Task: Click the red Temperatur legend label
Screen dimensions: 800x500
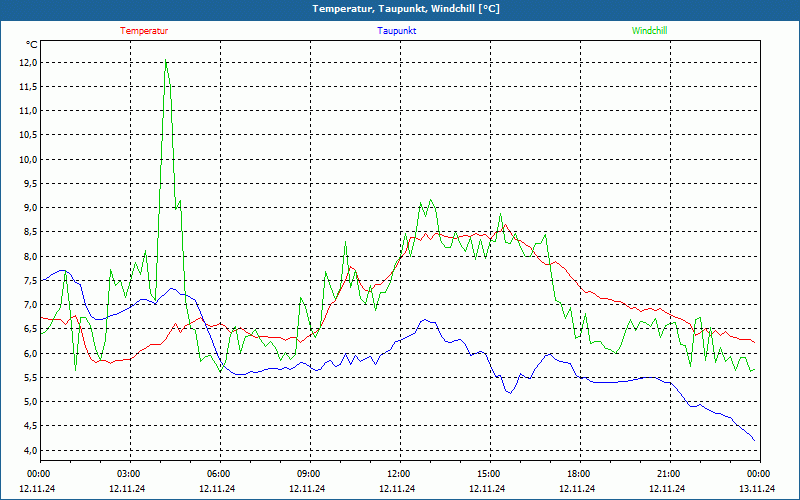Action: pyautogui.click(x=144, y=31)
